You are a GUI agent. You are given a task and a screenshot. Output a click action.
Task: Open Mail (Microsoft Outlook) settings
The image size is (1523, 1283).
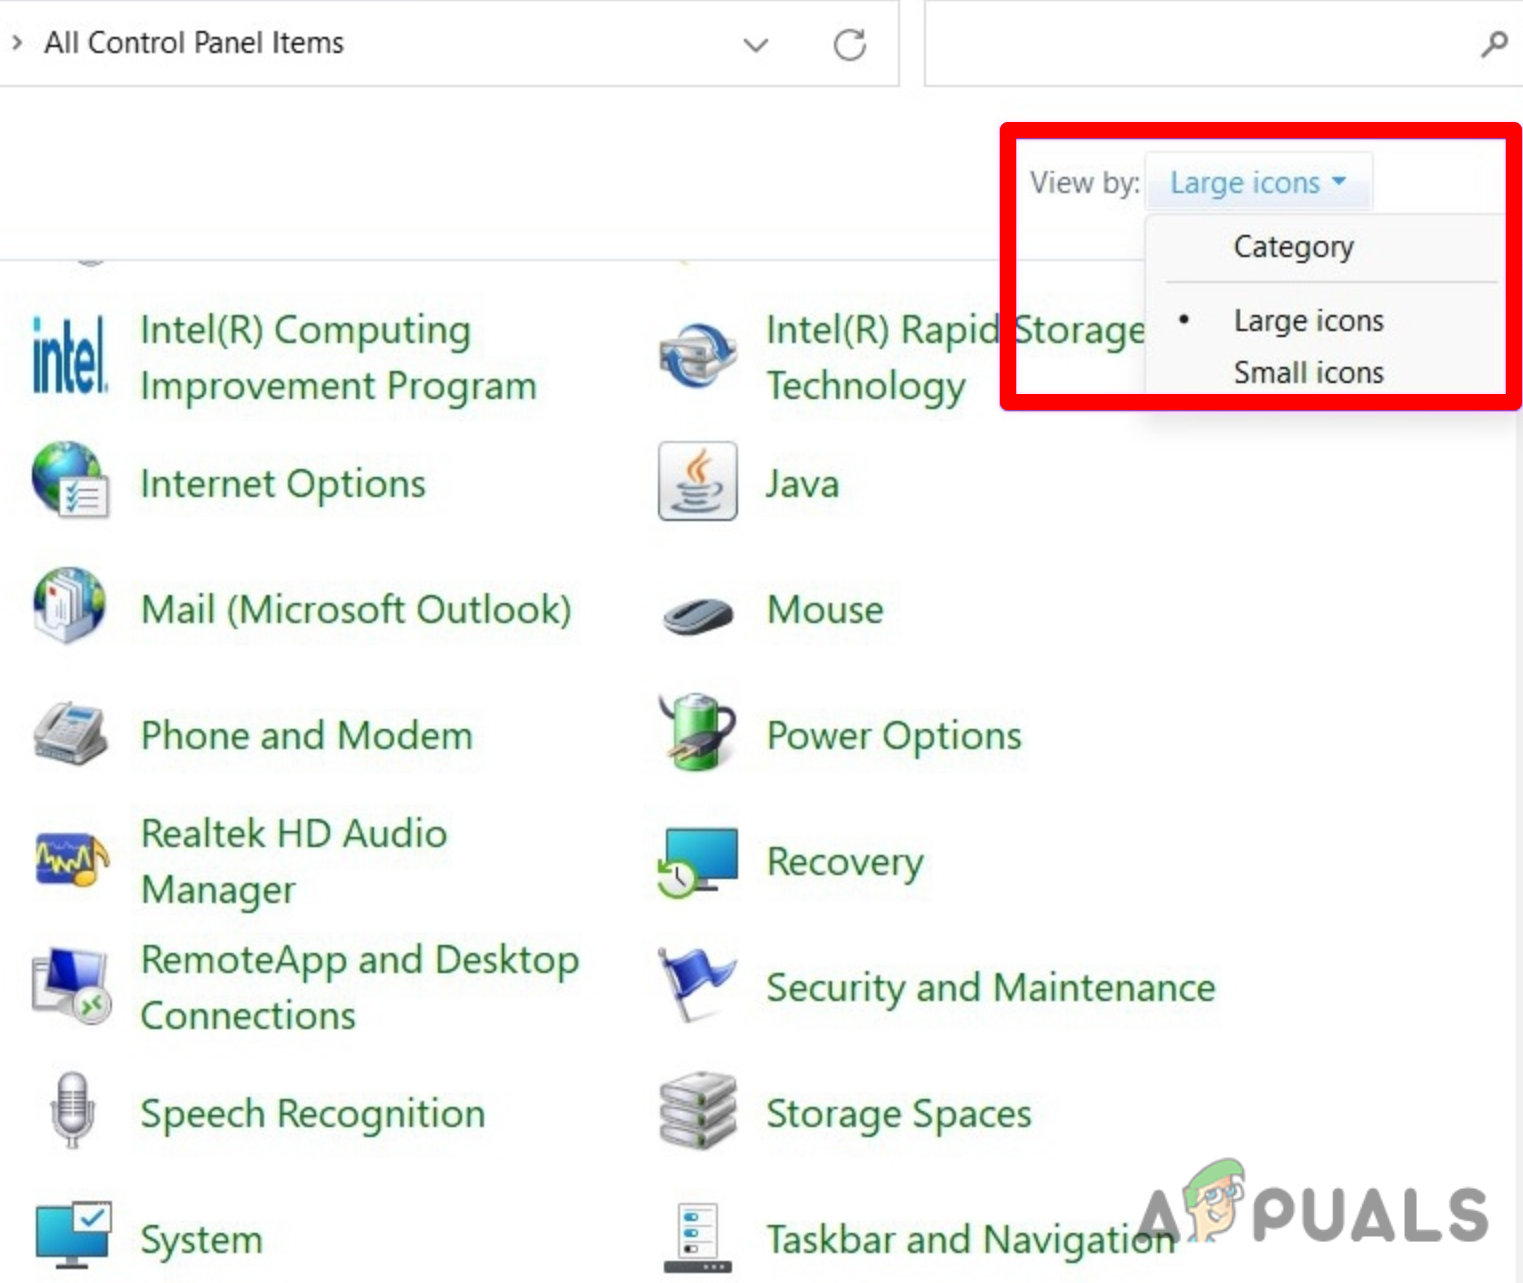(355, 610)
